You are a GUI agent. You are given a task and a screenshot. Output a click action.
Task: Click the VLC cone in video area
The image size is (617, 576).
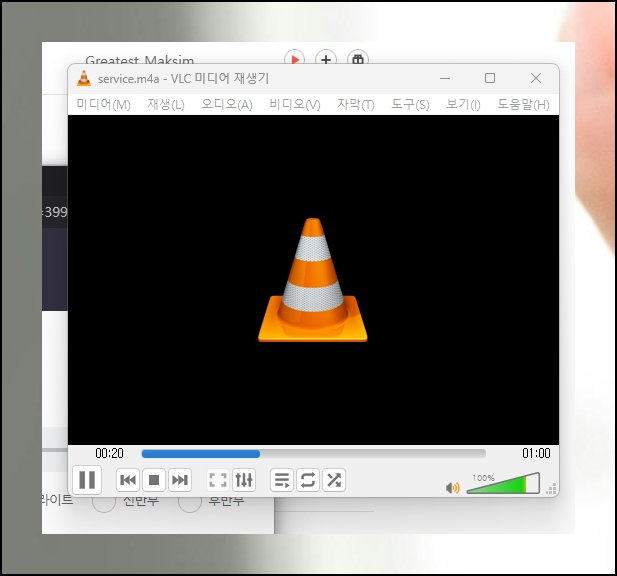tap(313, 280)
